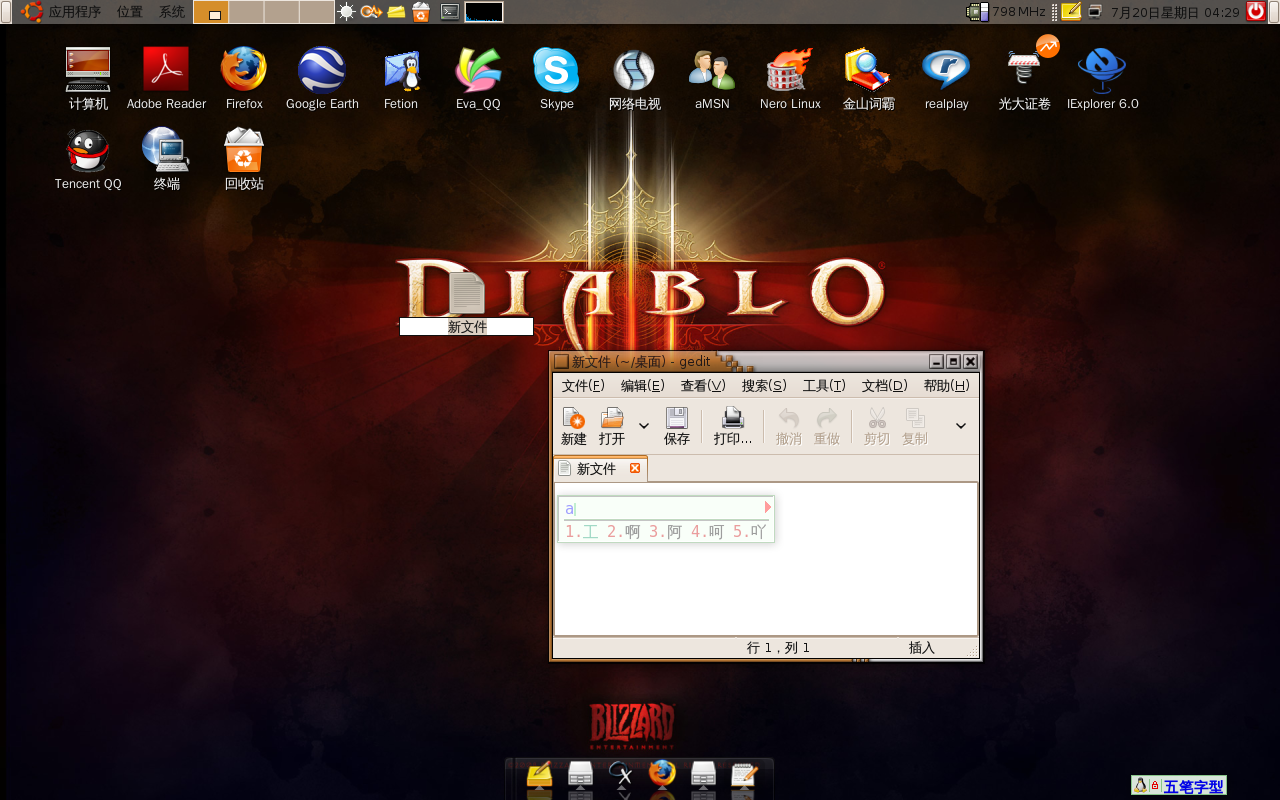The height and width of the screenshot is (800, 1280).
Task: Open the 帮助(H) menu in gedit
Action: pos(946,386)
